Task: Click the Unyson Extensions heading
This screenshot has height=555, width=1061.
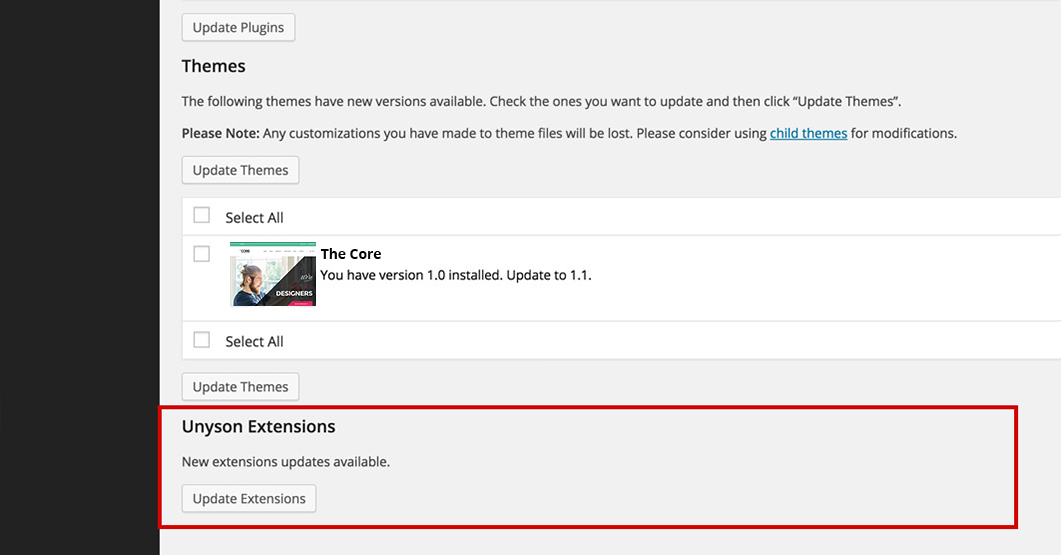Action: (x=258, y=426)
